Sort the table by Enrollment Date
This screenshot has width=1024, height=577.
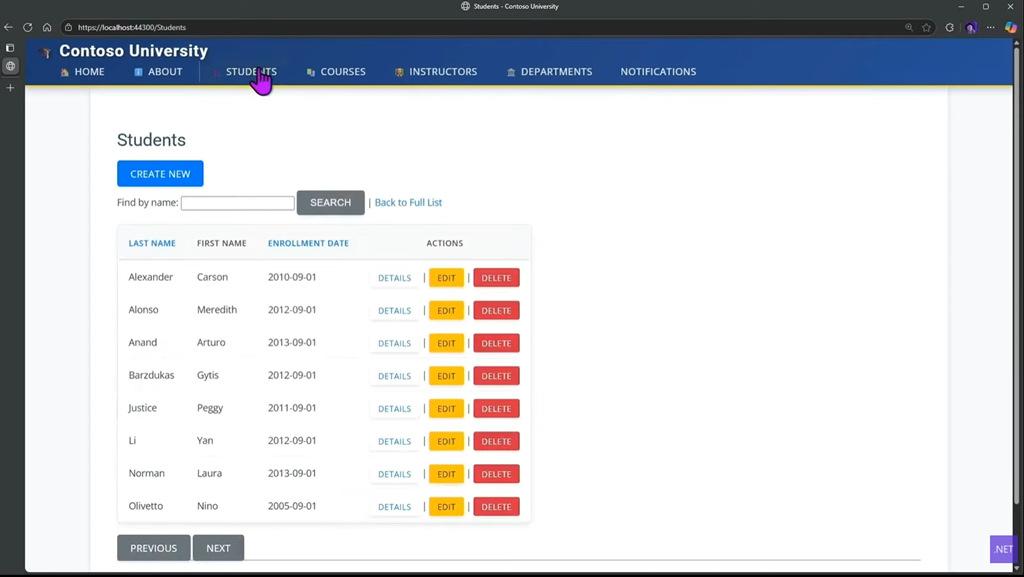(x=308, y=243)
